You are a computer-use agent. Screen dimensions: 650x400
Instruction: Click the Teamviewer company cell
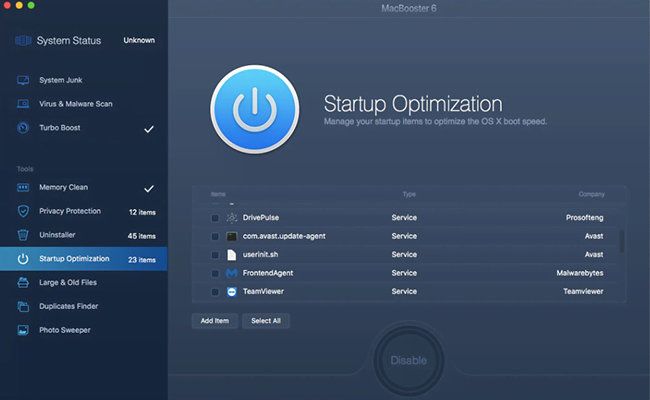click(583, 291)
